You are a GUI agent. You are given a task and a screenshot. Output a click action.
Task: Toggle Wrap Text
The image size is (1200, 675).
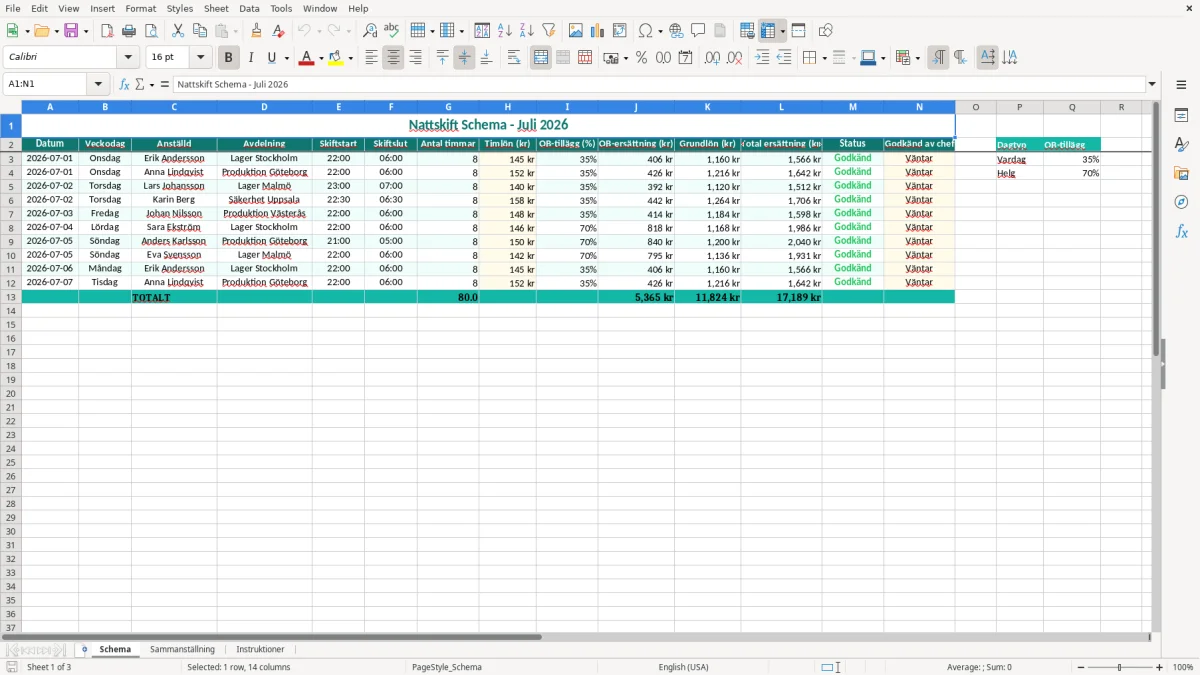513,58
